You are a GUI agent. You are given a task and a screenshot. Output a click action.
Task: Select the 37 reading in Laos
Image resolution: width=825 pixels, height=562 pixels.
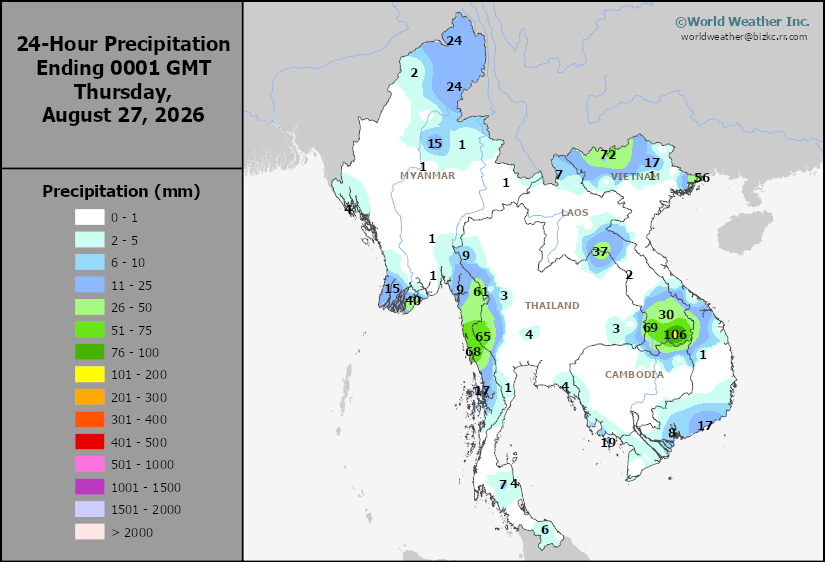click(600, 252)
